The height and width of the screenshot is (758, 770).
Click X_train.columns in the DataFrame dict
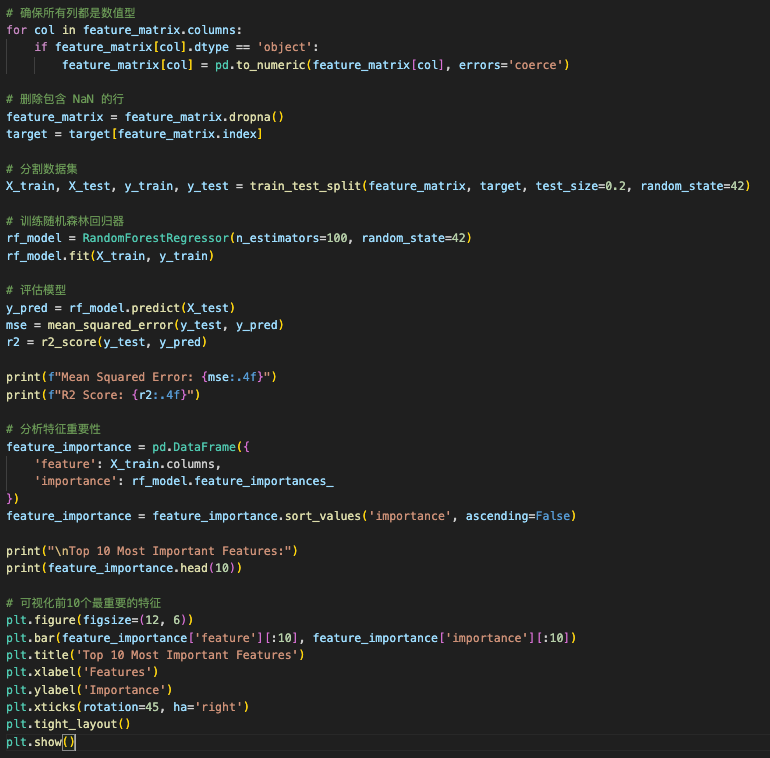162,464
